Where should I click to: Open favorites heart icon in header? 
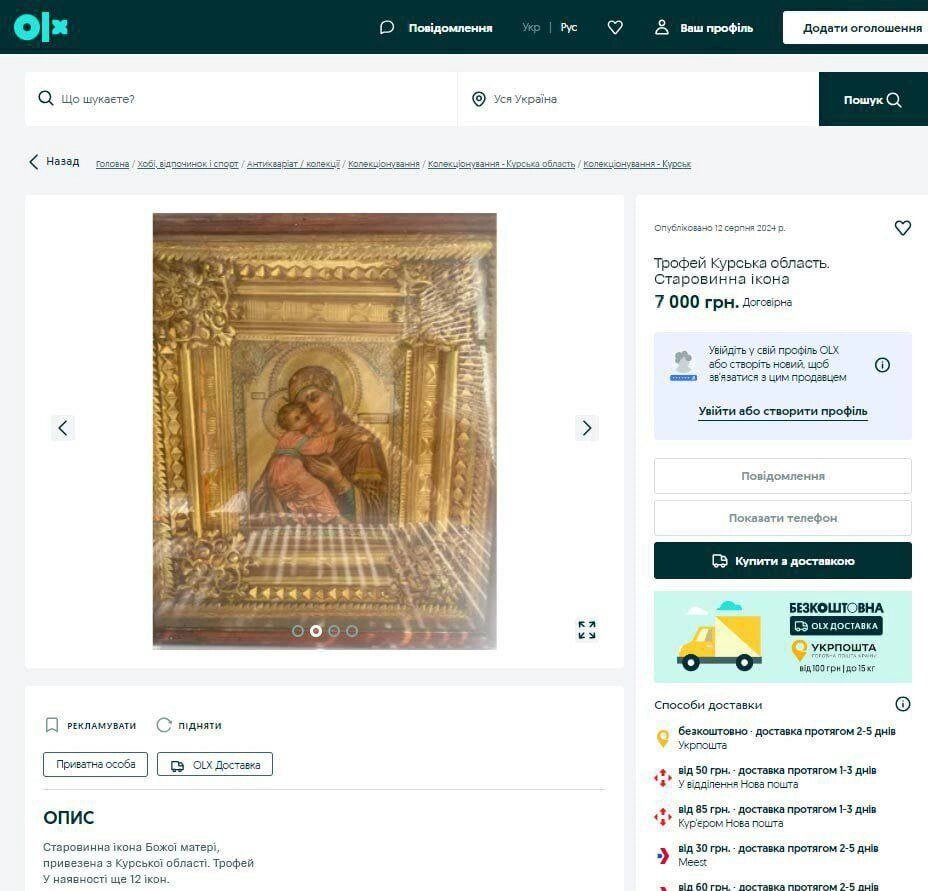(x=615, y=27)
